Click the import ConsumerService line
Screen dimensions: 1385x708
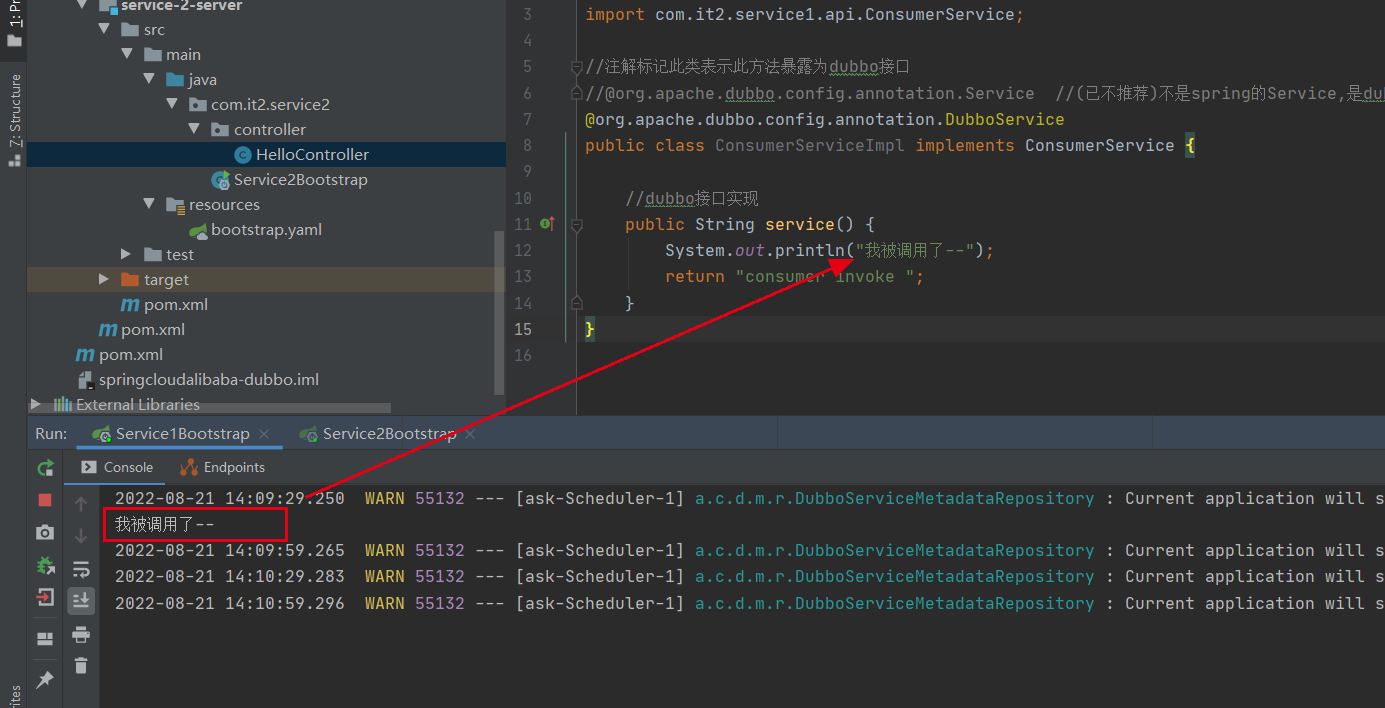[x=805, y=15]
